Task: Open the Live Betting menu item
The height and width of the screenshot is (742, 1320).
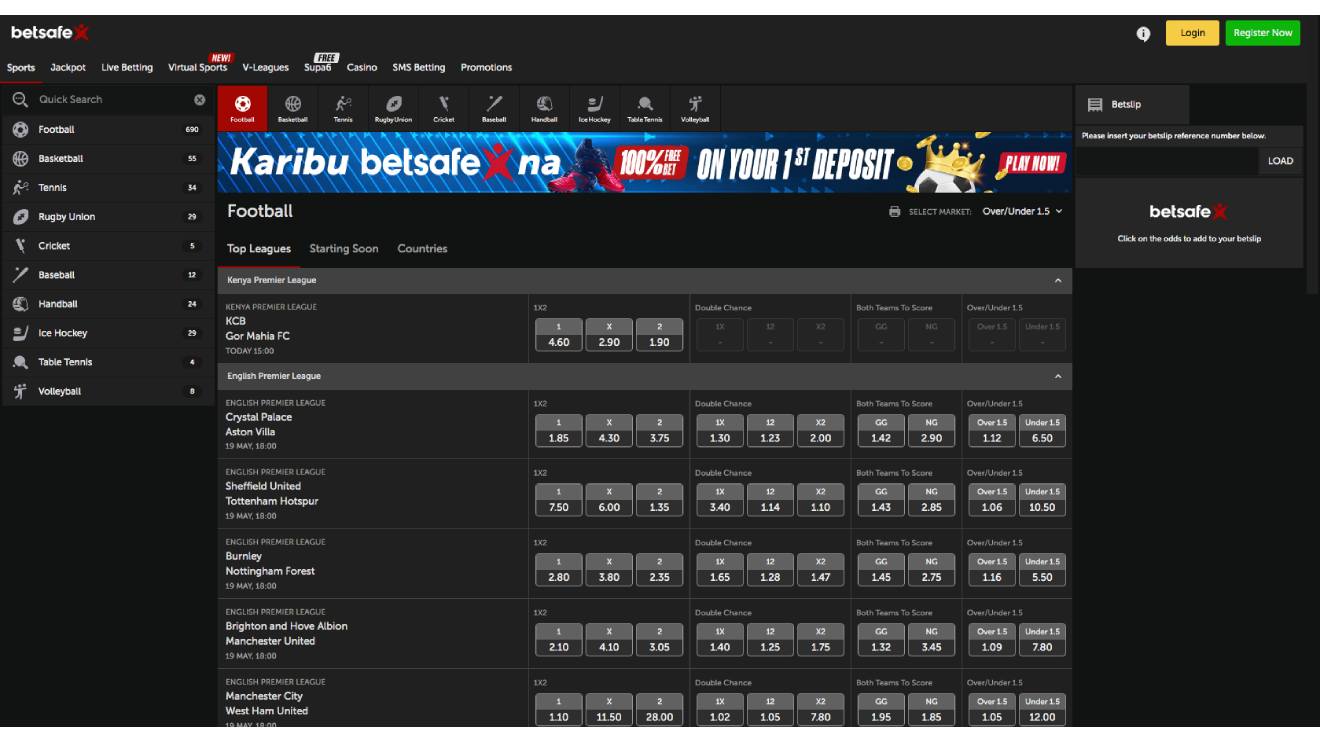Action: [x=127, y=68]
